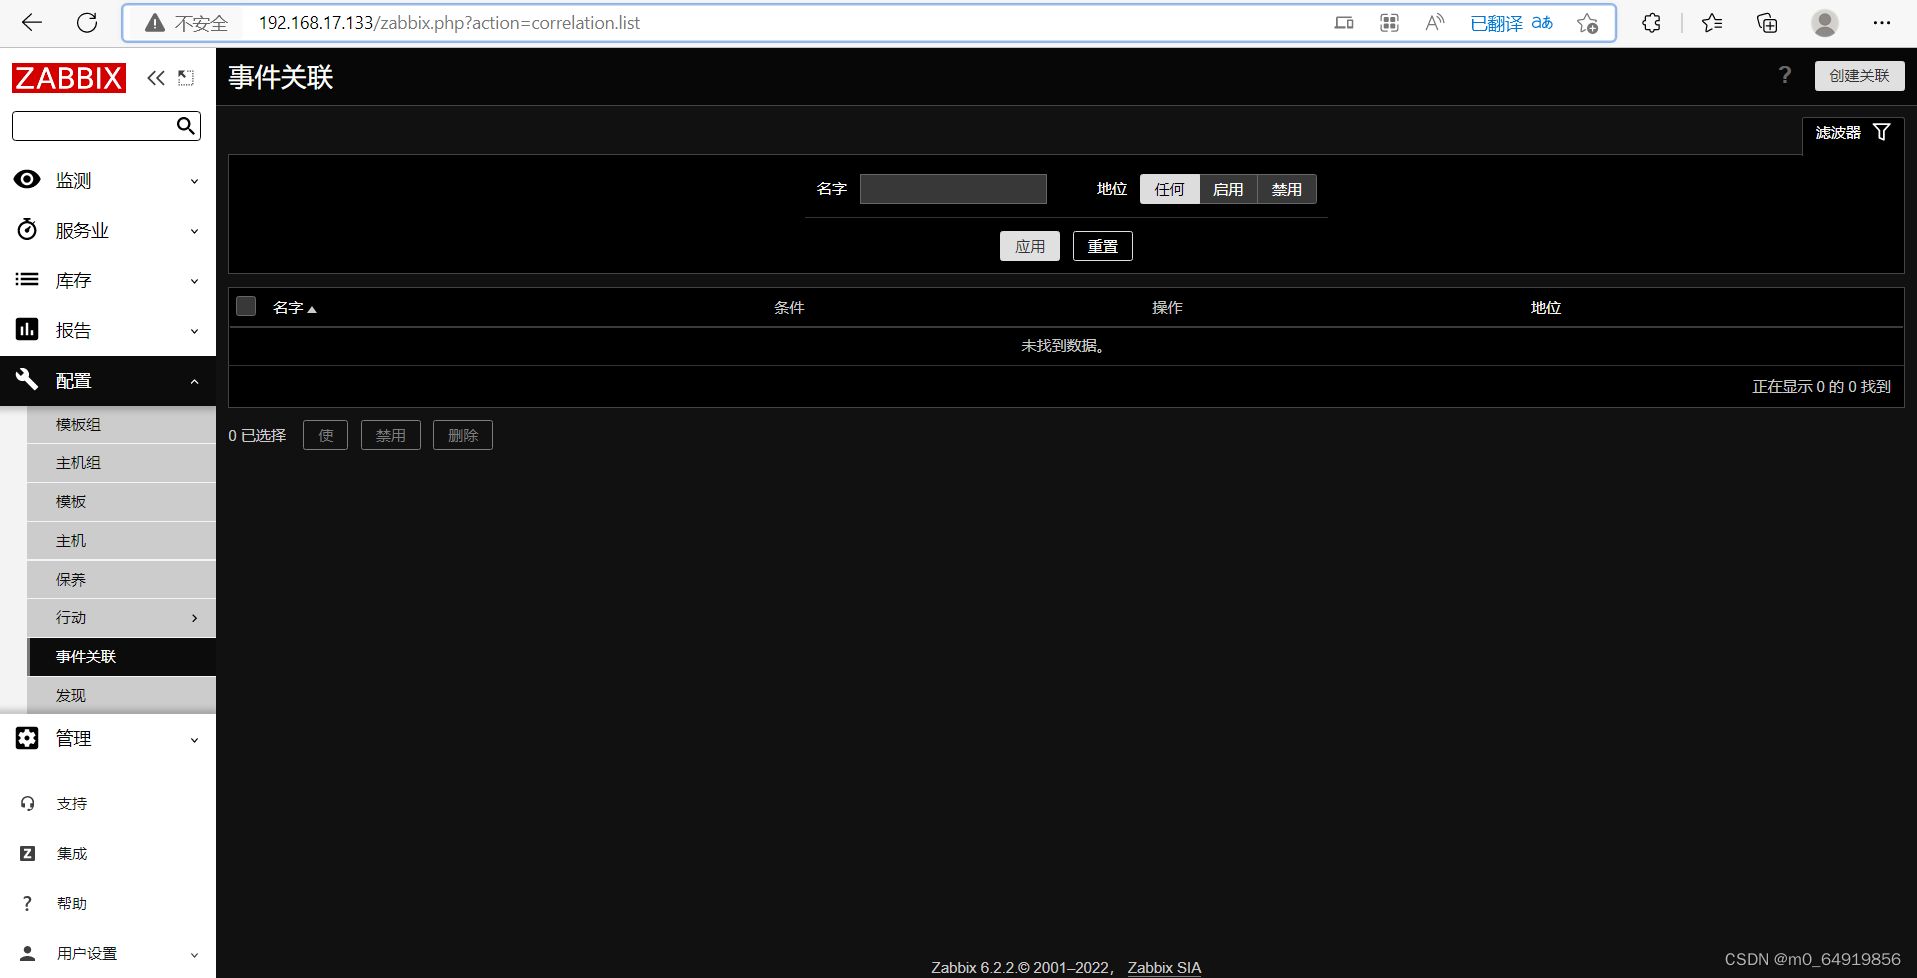Click the search magnifier icon in sidebar
Viewport: 1917px width, 978px height.
pos(185,126)
